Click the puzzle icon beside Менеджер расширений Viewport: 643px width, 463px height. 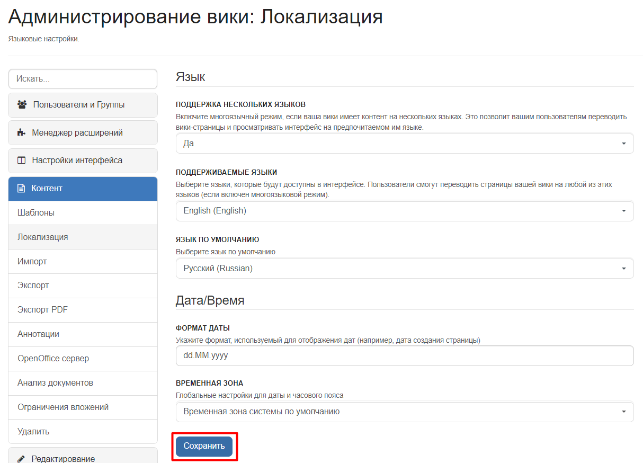coord(21,132)
